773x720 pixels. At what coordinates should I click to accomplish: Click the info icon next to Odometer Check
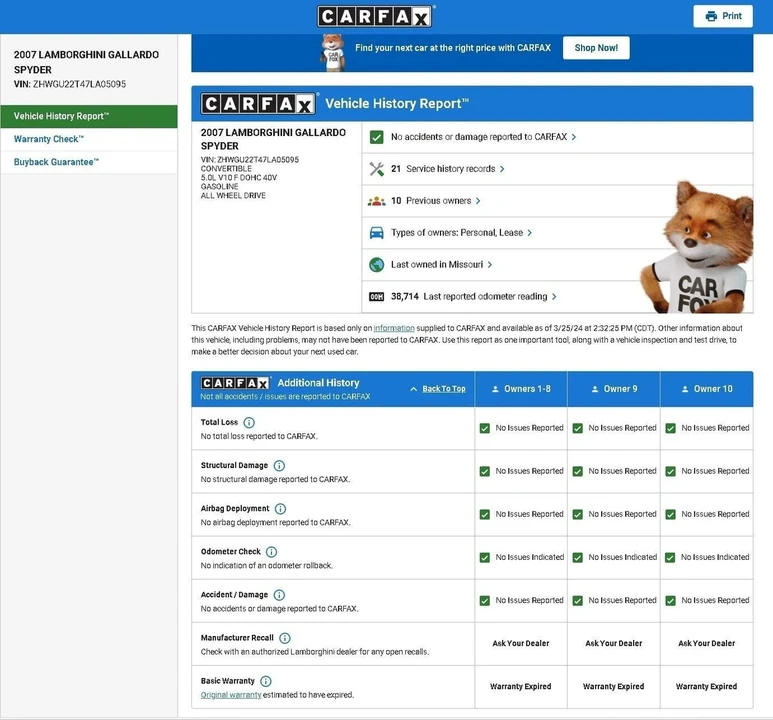[271, 552]
